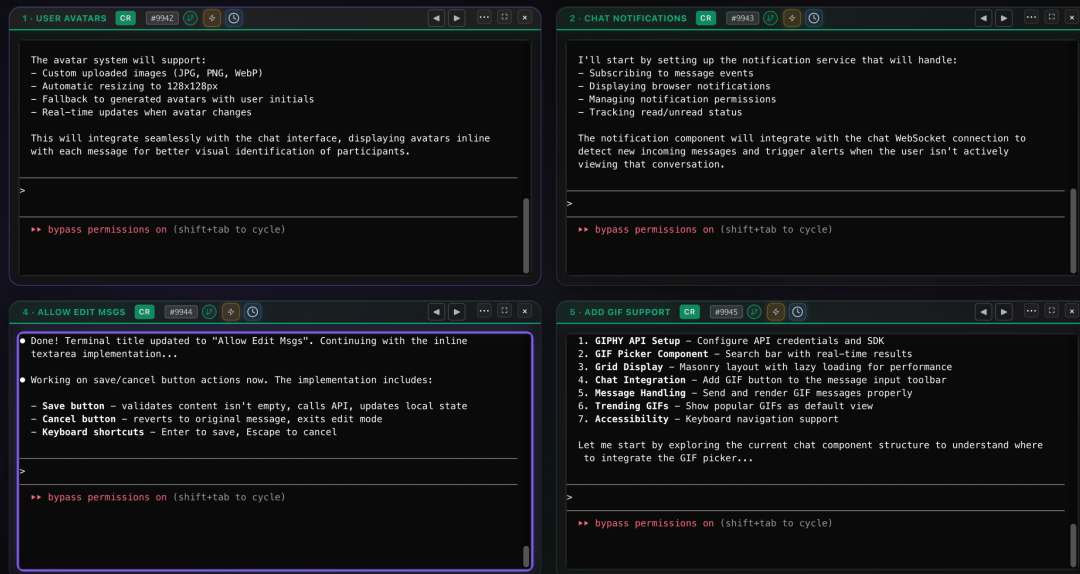Open the clock history icon on Allow Edit Msgs panel
The width and height of the screenshot is (1080, 574).
point(253,312)
